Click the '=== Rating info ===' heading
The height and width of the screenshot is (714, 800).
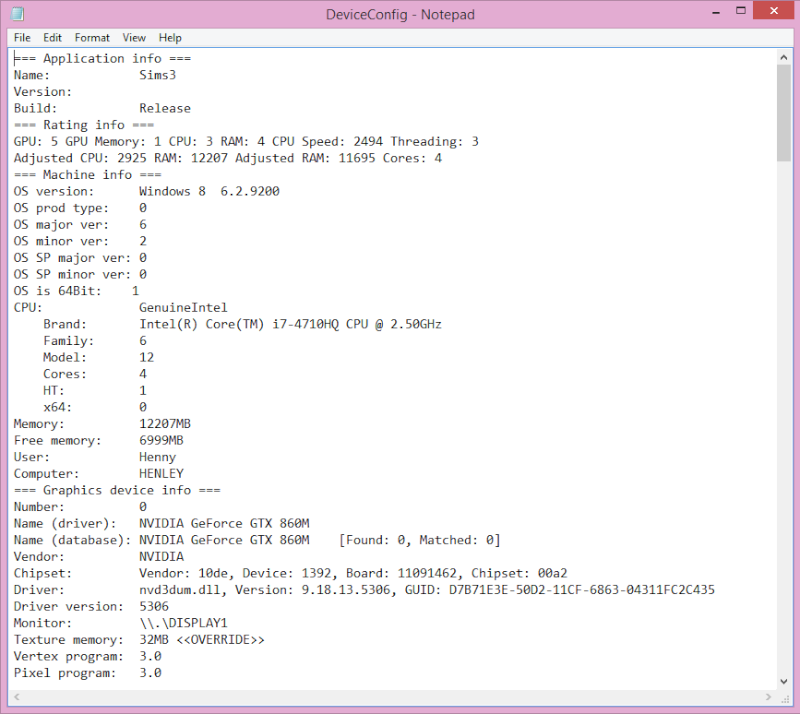[x=84, y=125]
